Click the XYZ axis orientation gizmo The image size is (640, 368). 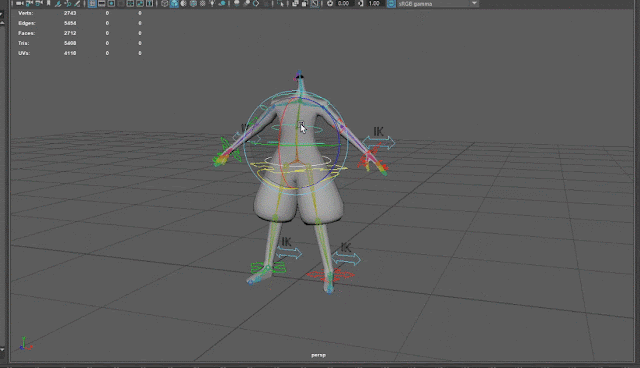(x=25, y=344)
